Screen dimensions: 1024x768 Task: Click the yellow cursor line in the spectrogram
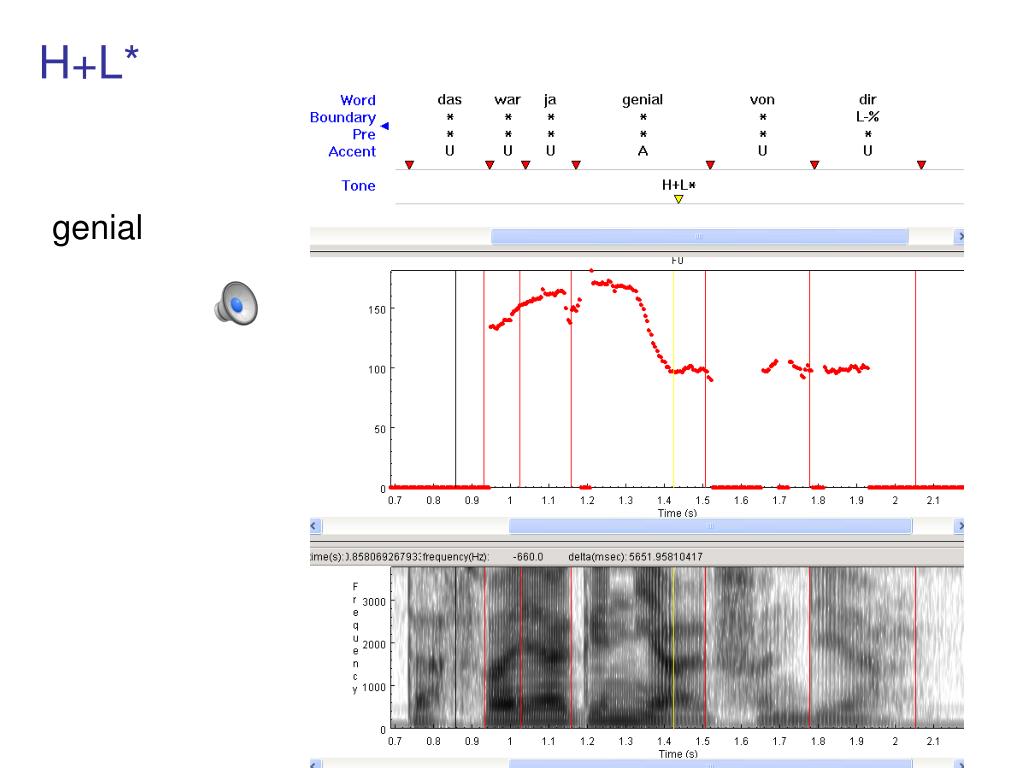pyautogui.click(x=673, y=647)
